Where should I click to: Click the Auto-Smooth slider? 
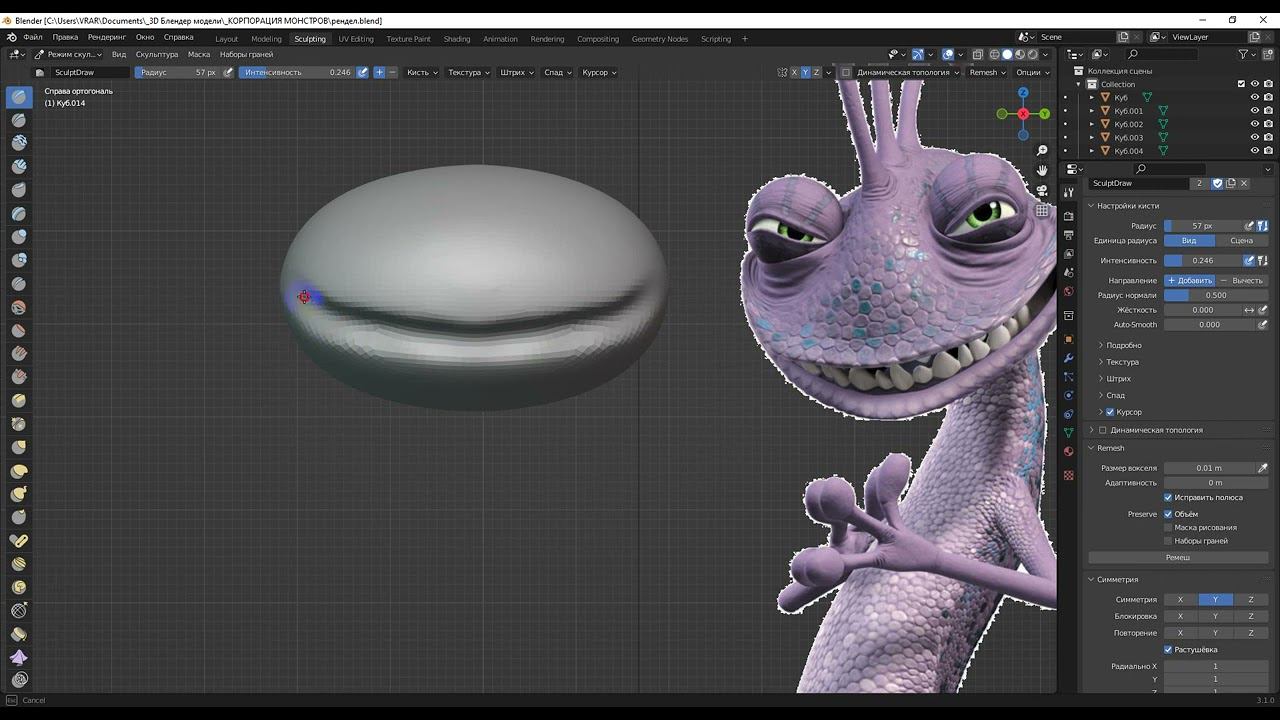click(1210, 324)
